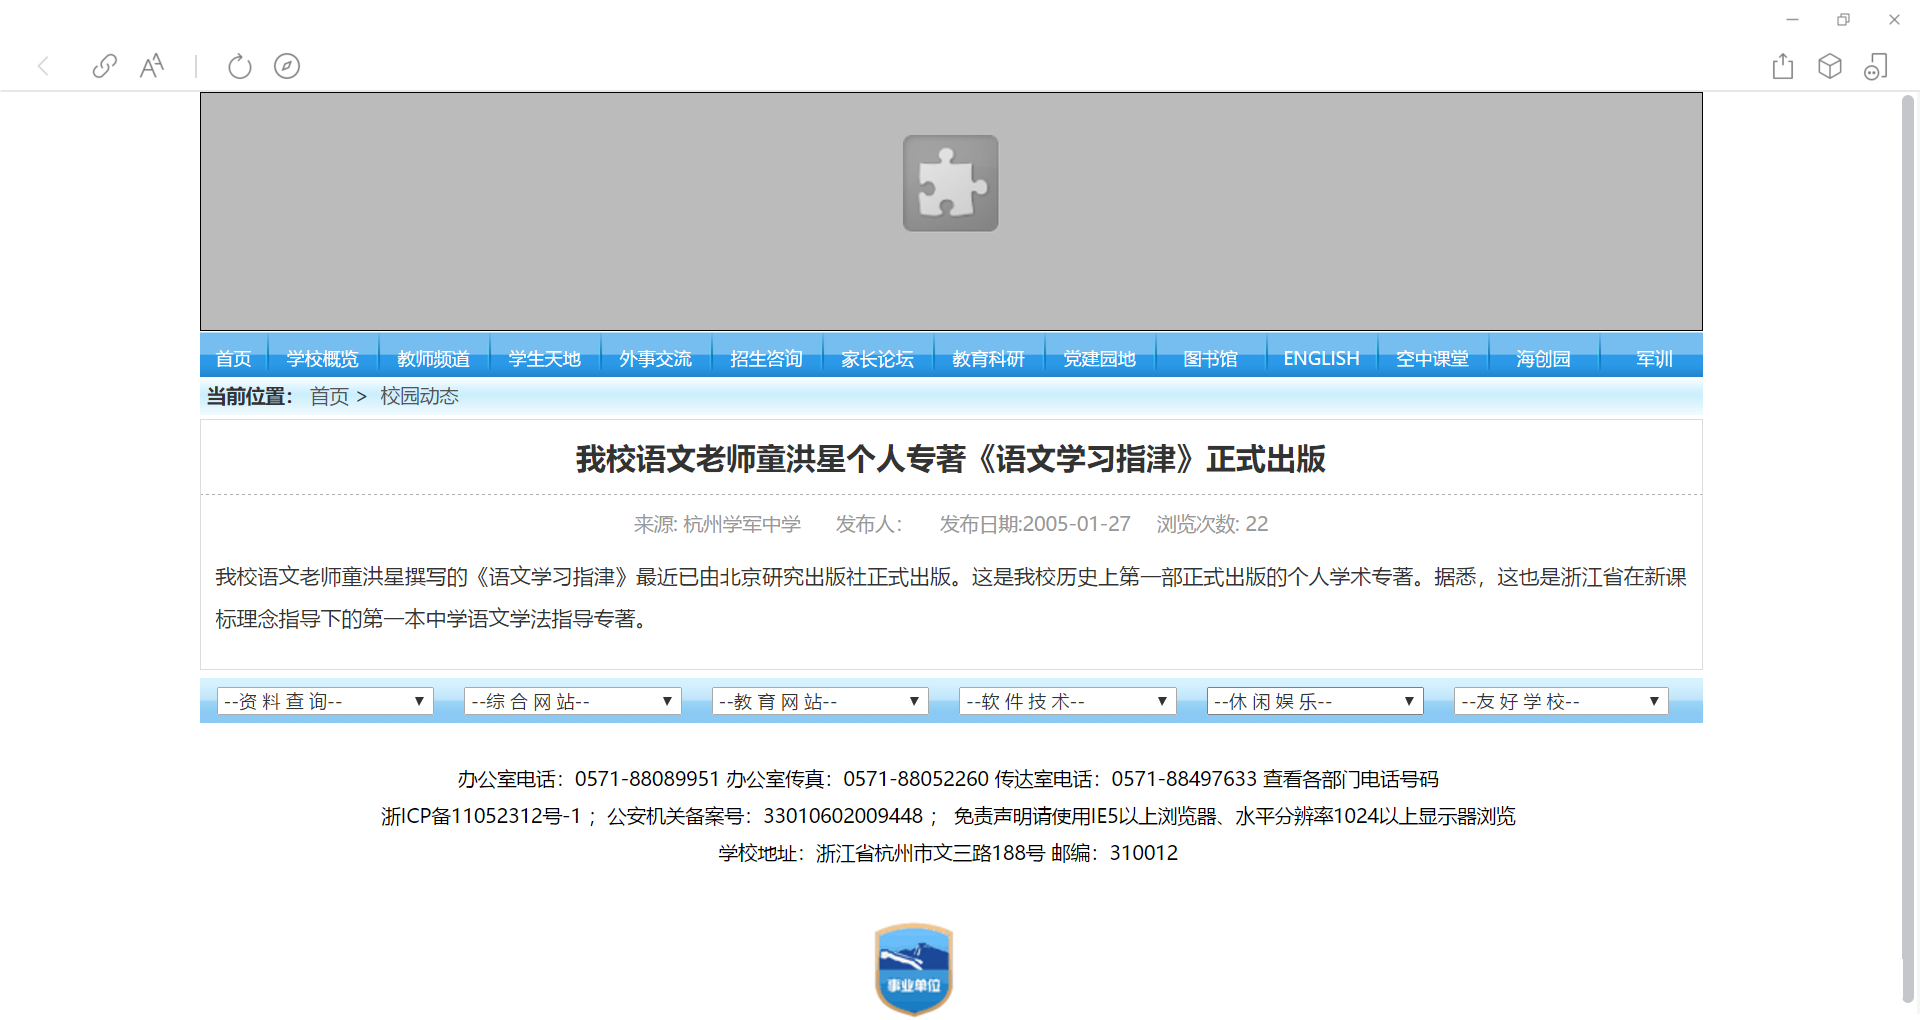This screenshot has width=1920, height=1020.
Task: Reload the page with the refresh icon
Action: click(240, 66)
